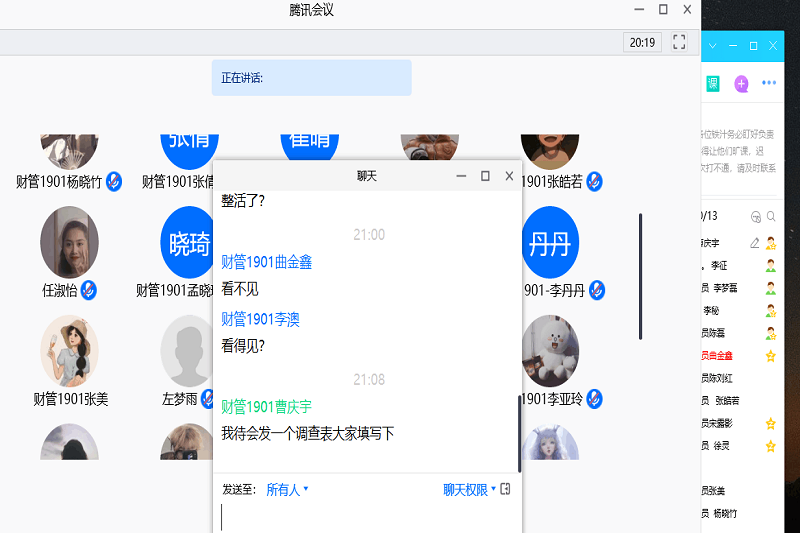This screenshot has width=800, height=533.
Task: Click the purple plus icon in side window
Action: [x=741, y=84]
